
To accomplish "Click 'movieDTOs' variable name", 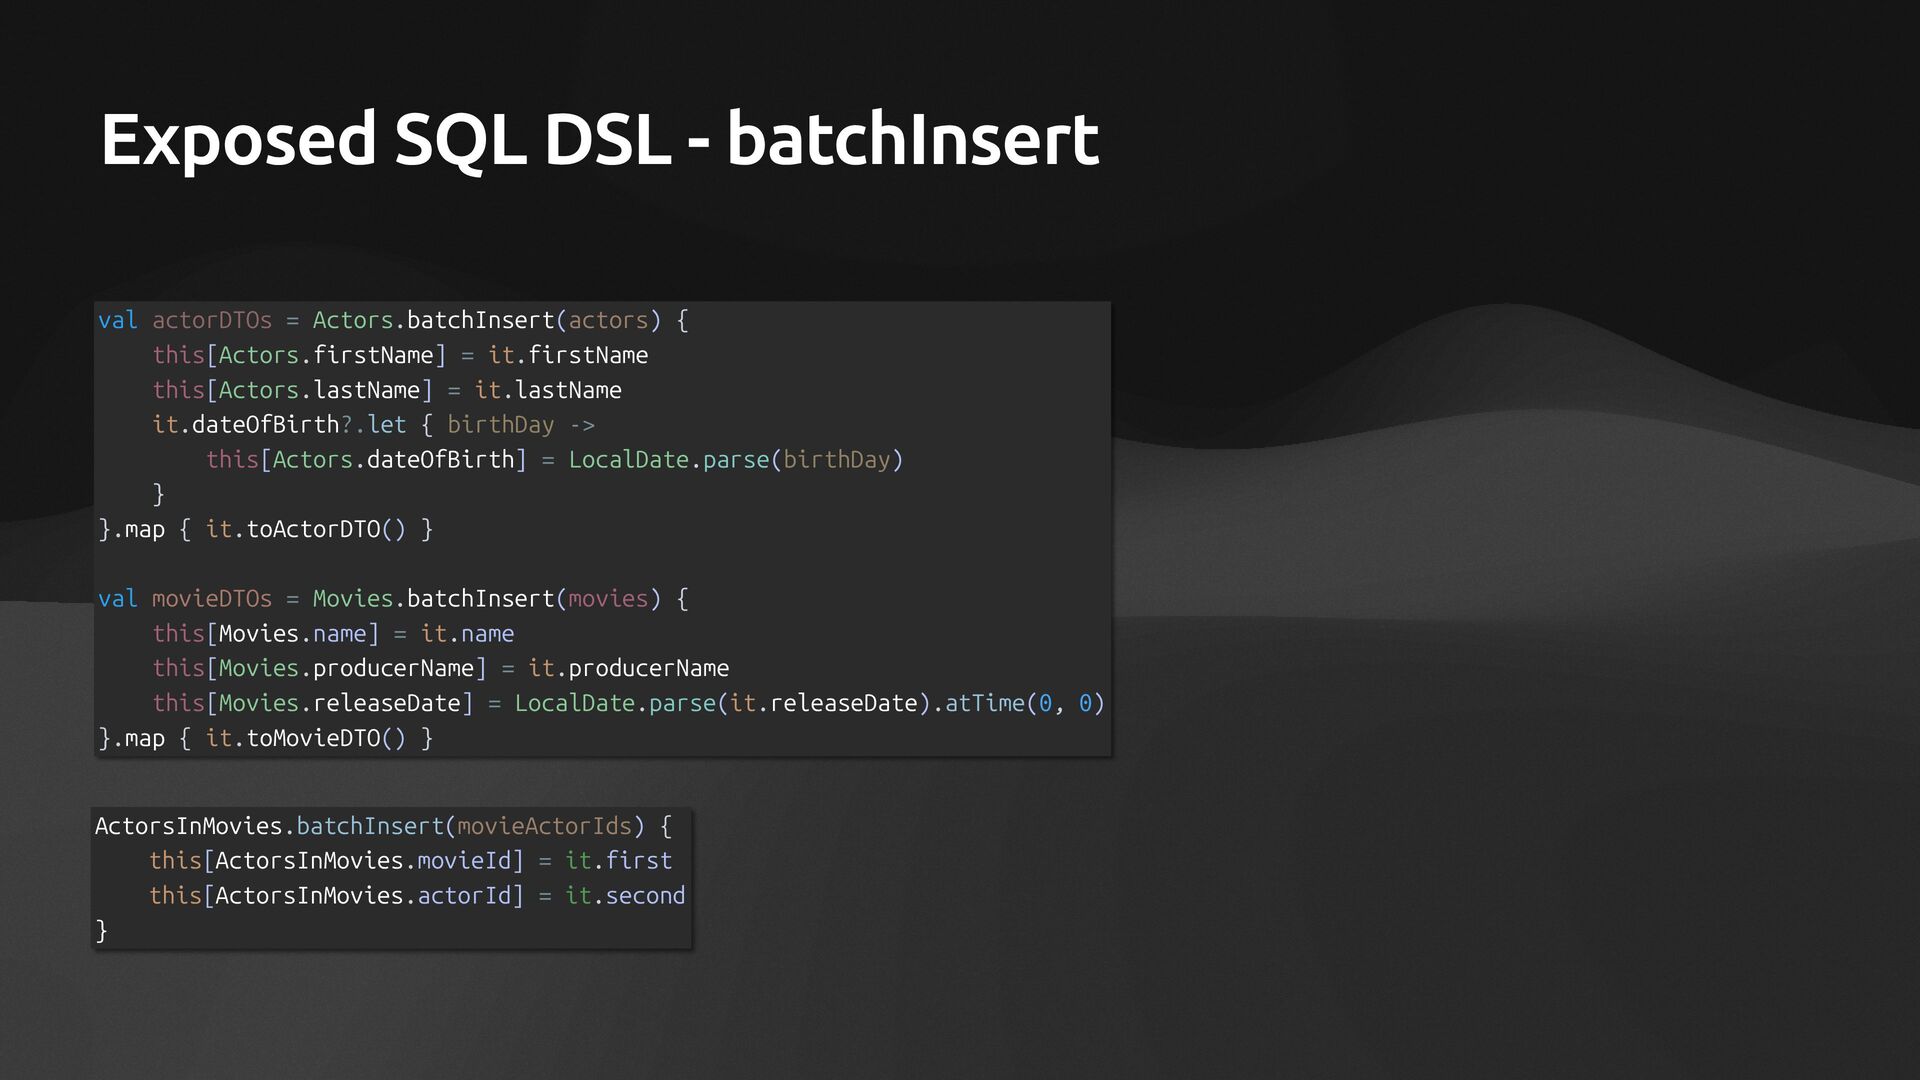I will (212, 599).
